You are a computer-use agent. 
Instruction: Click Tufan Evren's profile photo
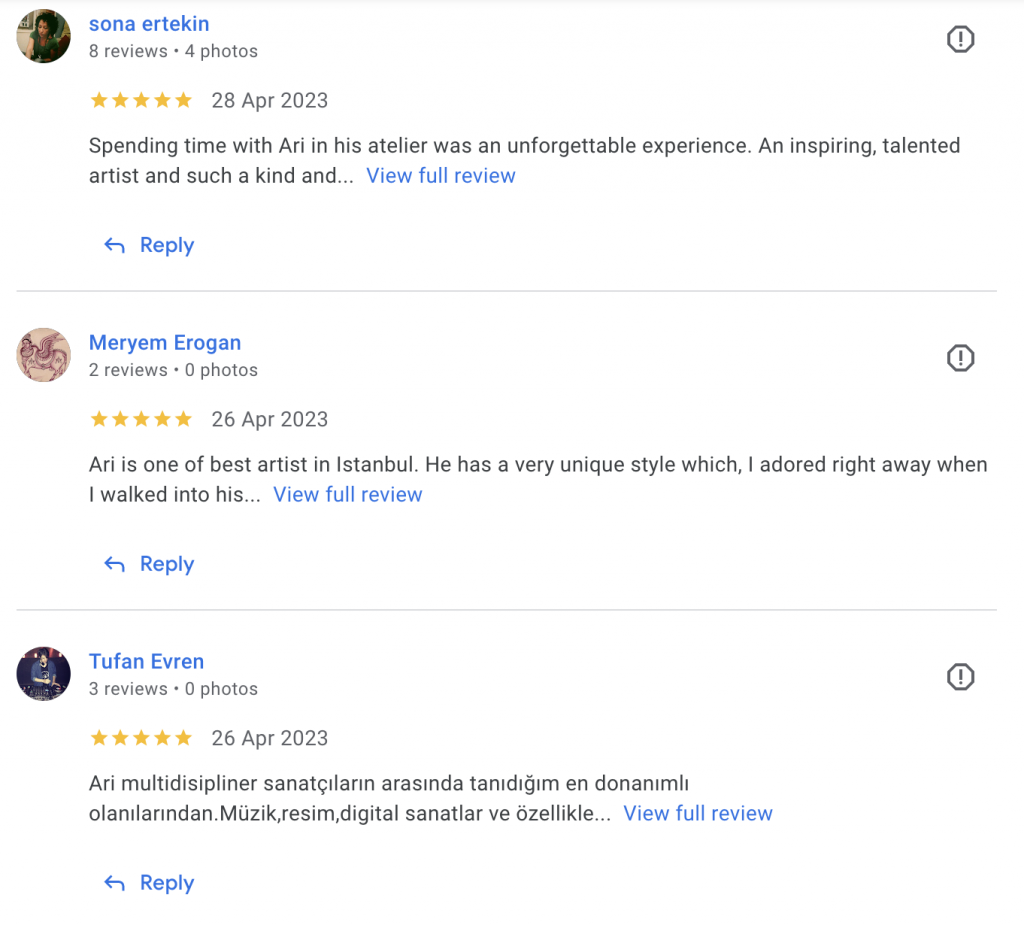coord(44,674)
